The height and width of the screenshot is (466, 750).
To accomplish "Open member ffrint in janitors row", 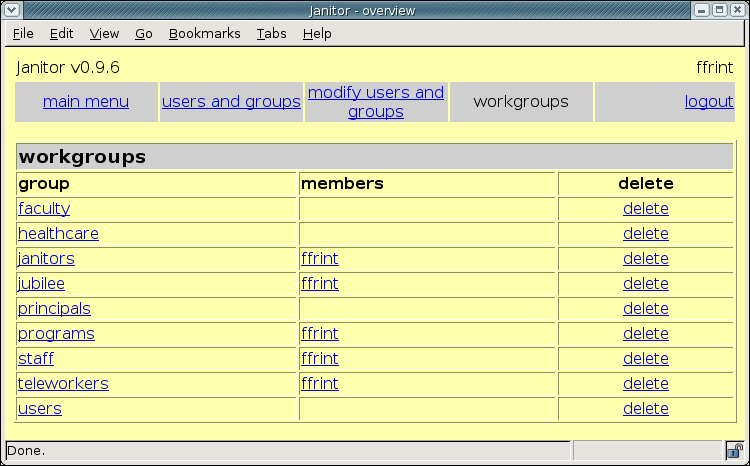I will [320, 258].
